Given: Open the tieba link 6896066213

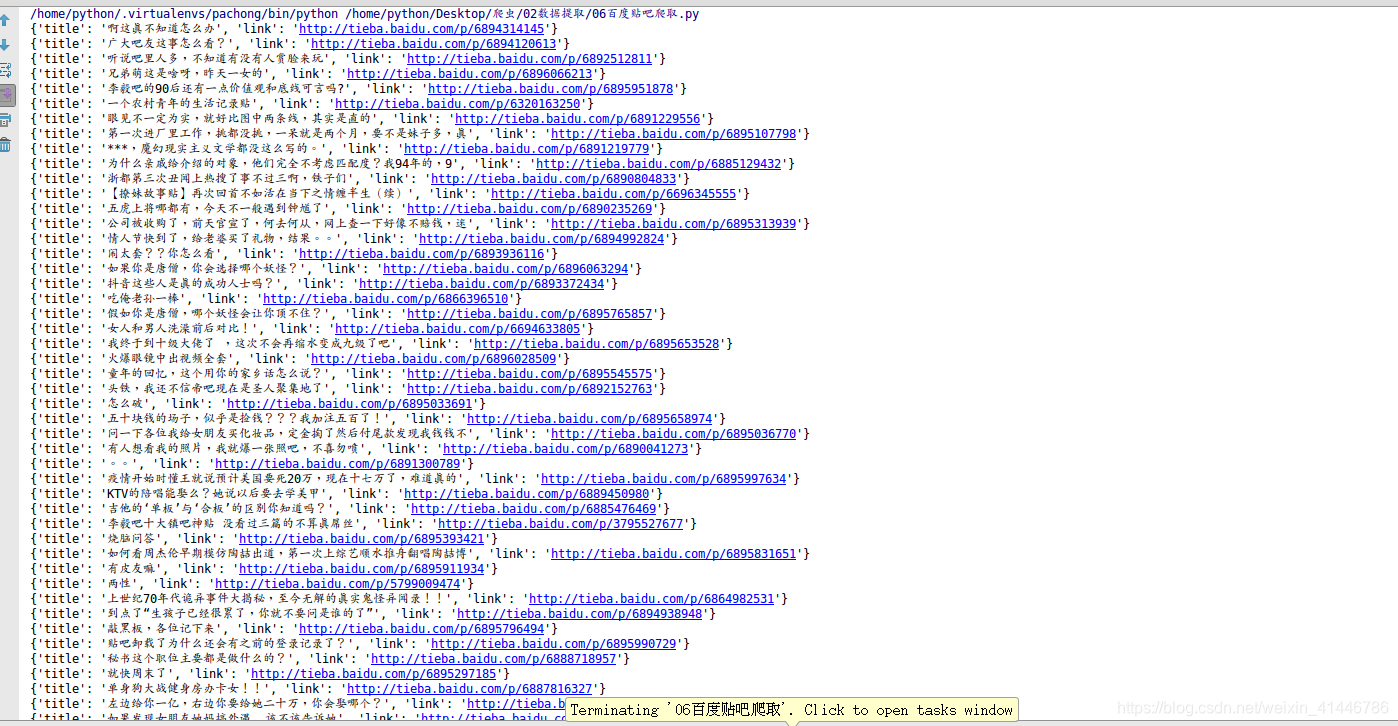Looking at the screenshot, I should [x=470, y=74].
